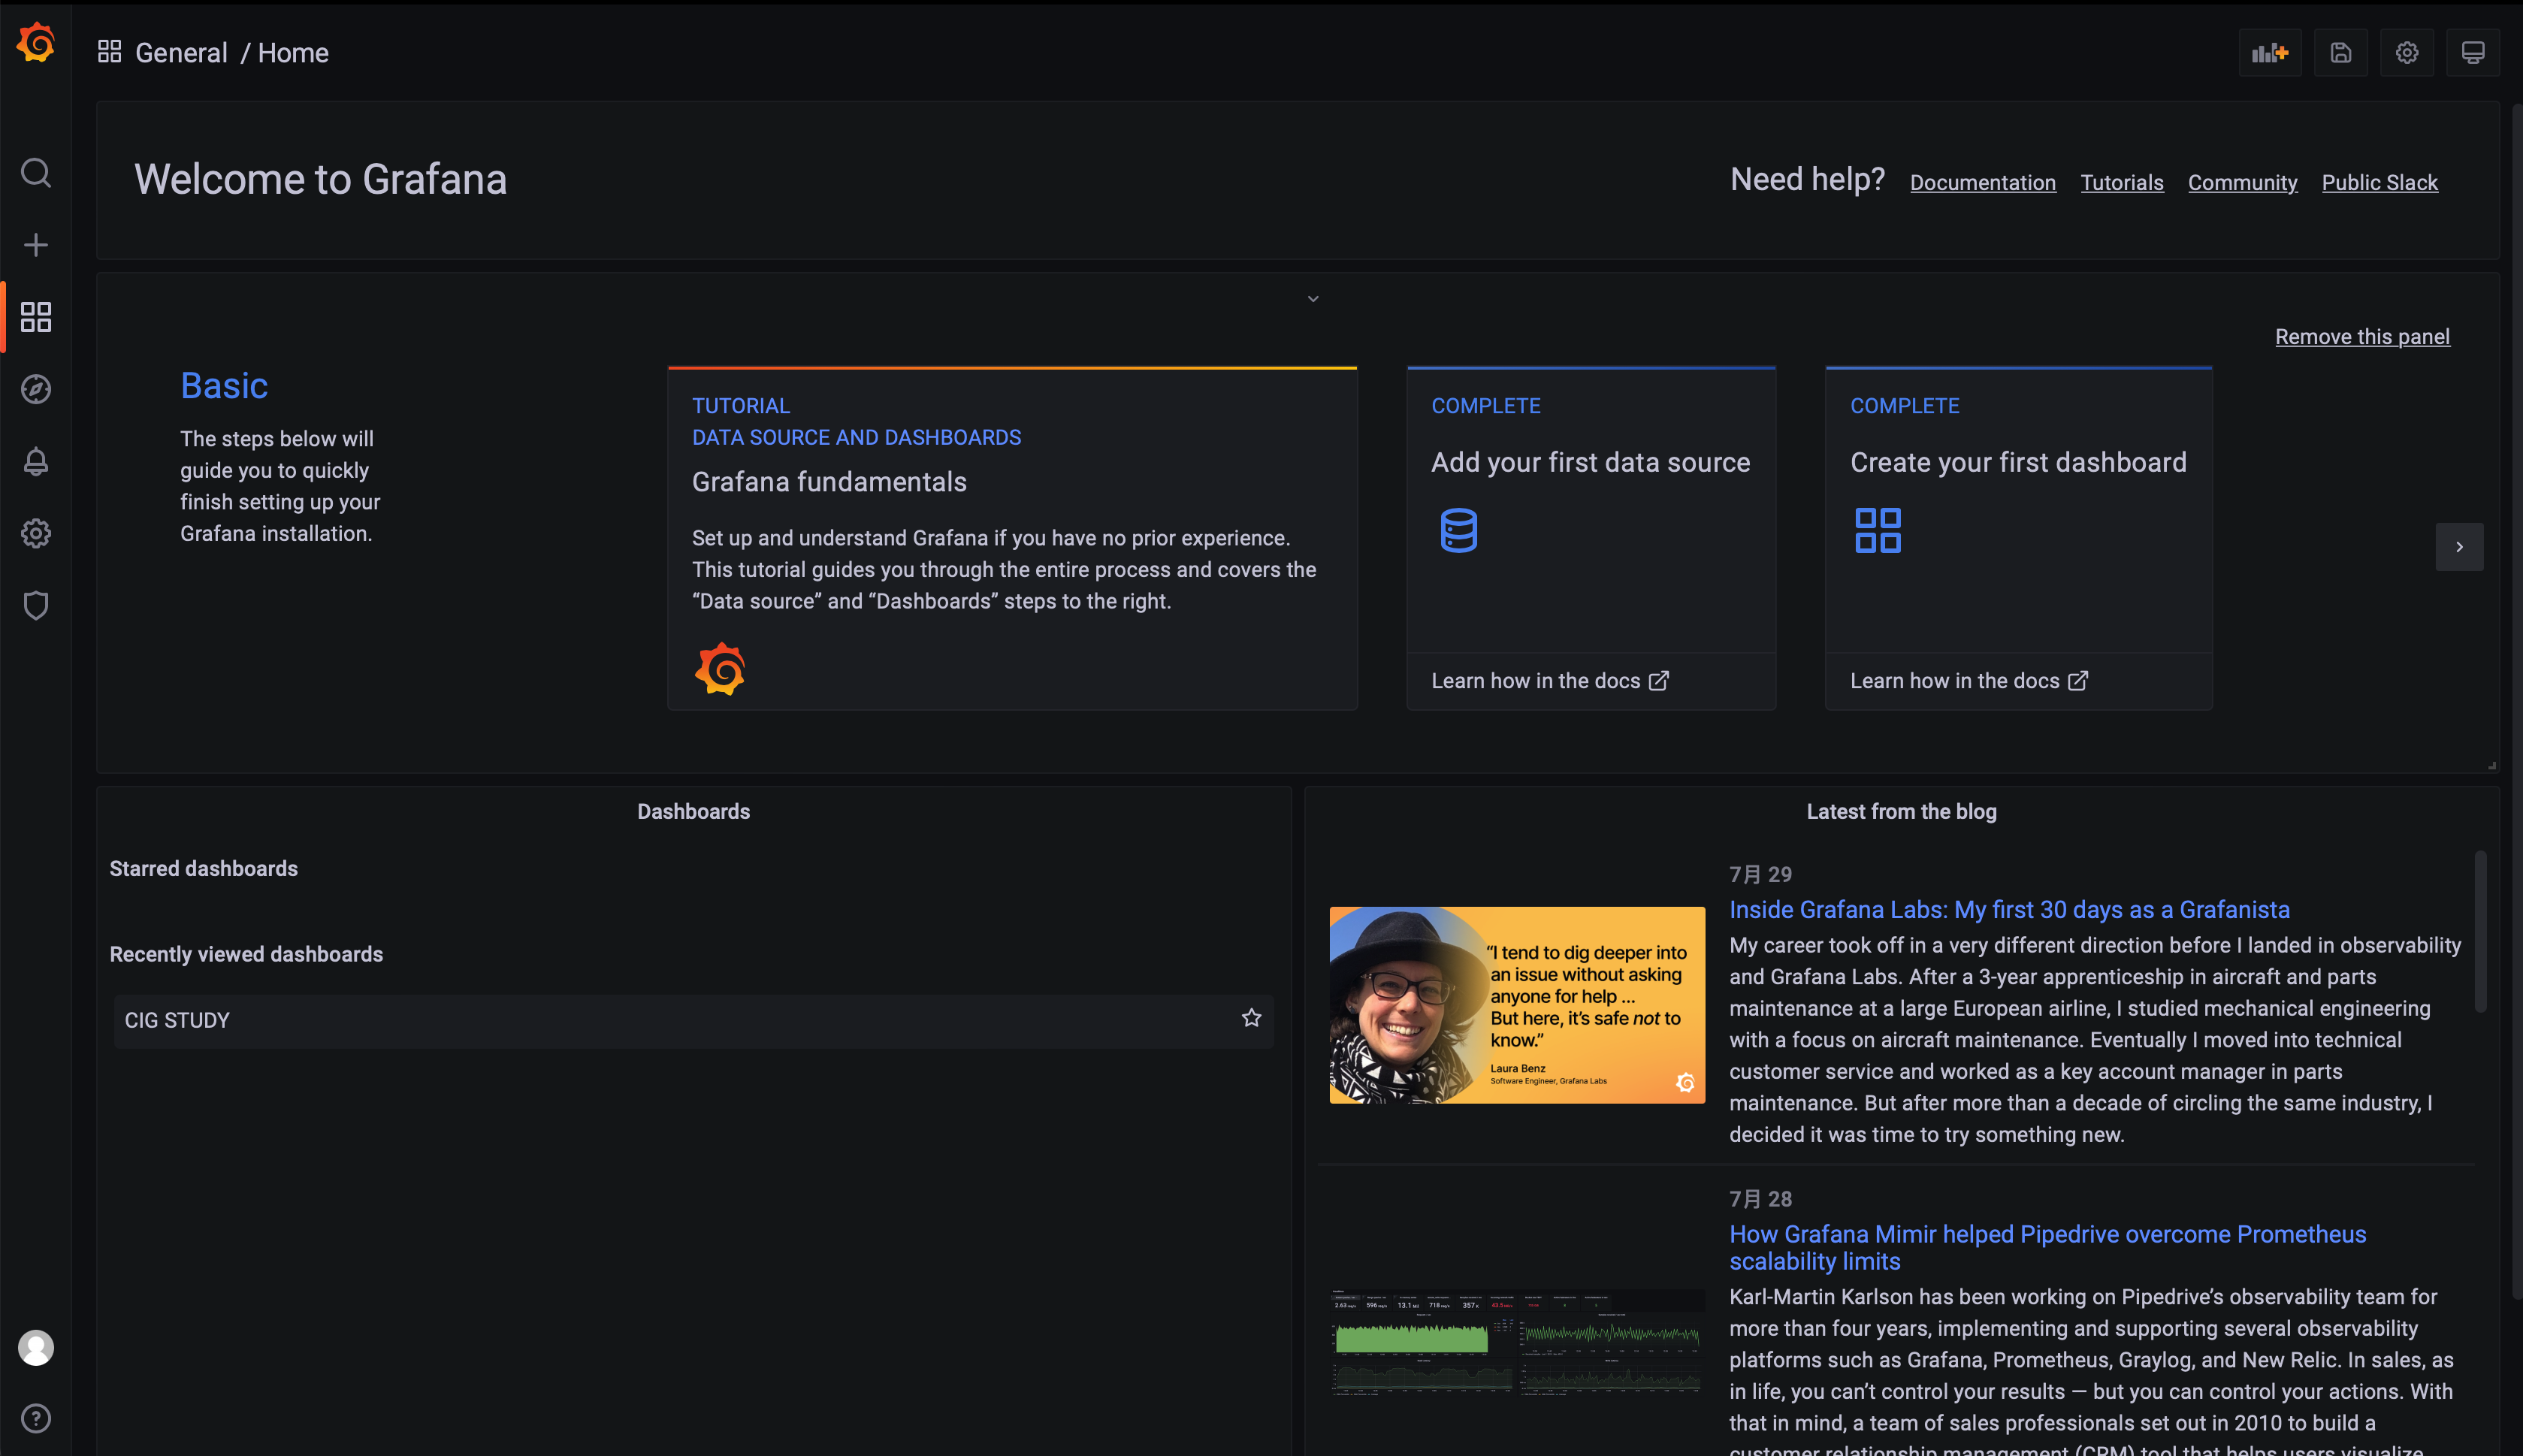The image size is (2523, 1456).
Task: Click the database icon on data source card
Action: (x=1458, y=530)
